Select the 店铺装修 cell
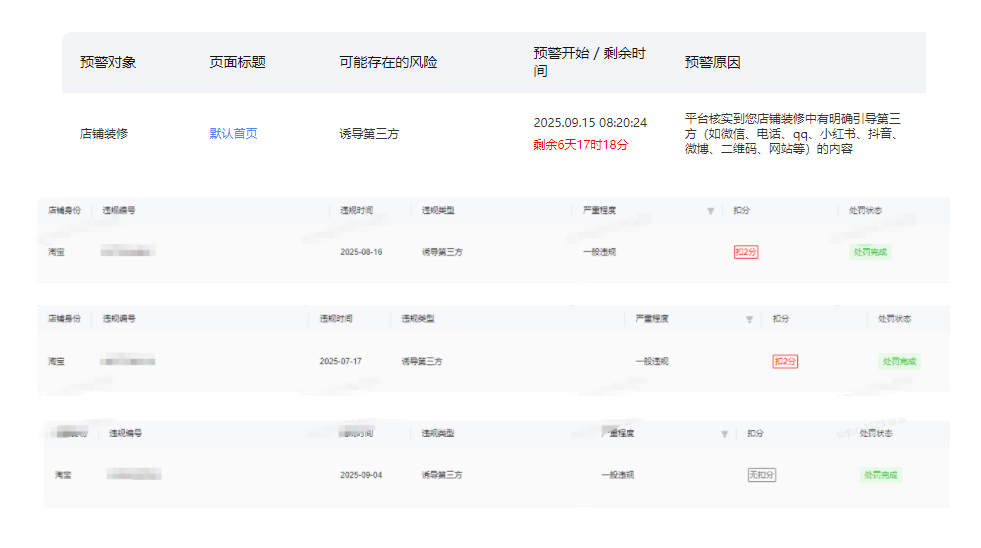981x548 pixels. point(104,133)
